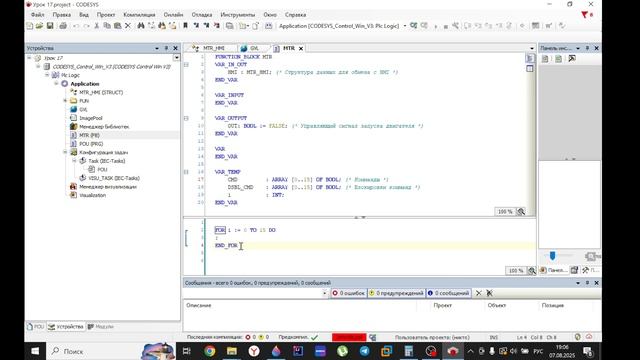Collapse the Application node in the tree

click(56, 84)
